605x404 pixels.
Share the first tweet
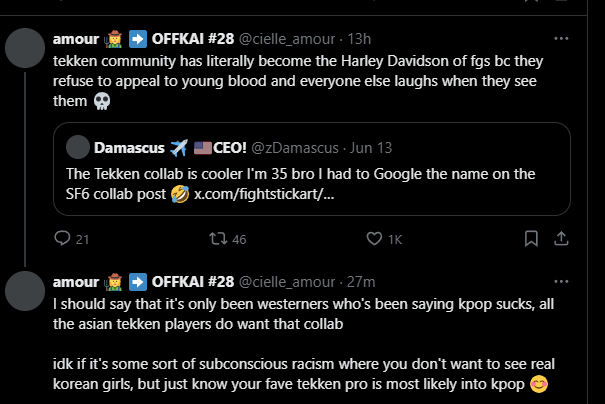[562, 239]
